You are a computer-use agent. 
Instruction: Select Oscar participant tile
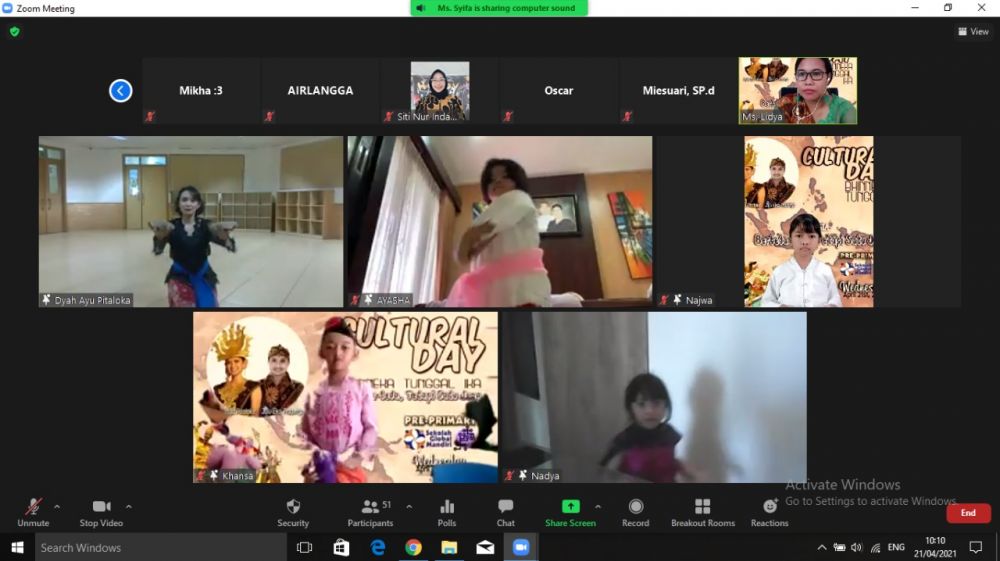pyautogui.click(x=559, y=91)
